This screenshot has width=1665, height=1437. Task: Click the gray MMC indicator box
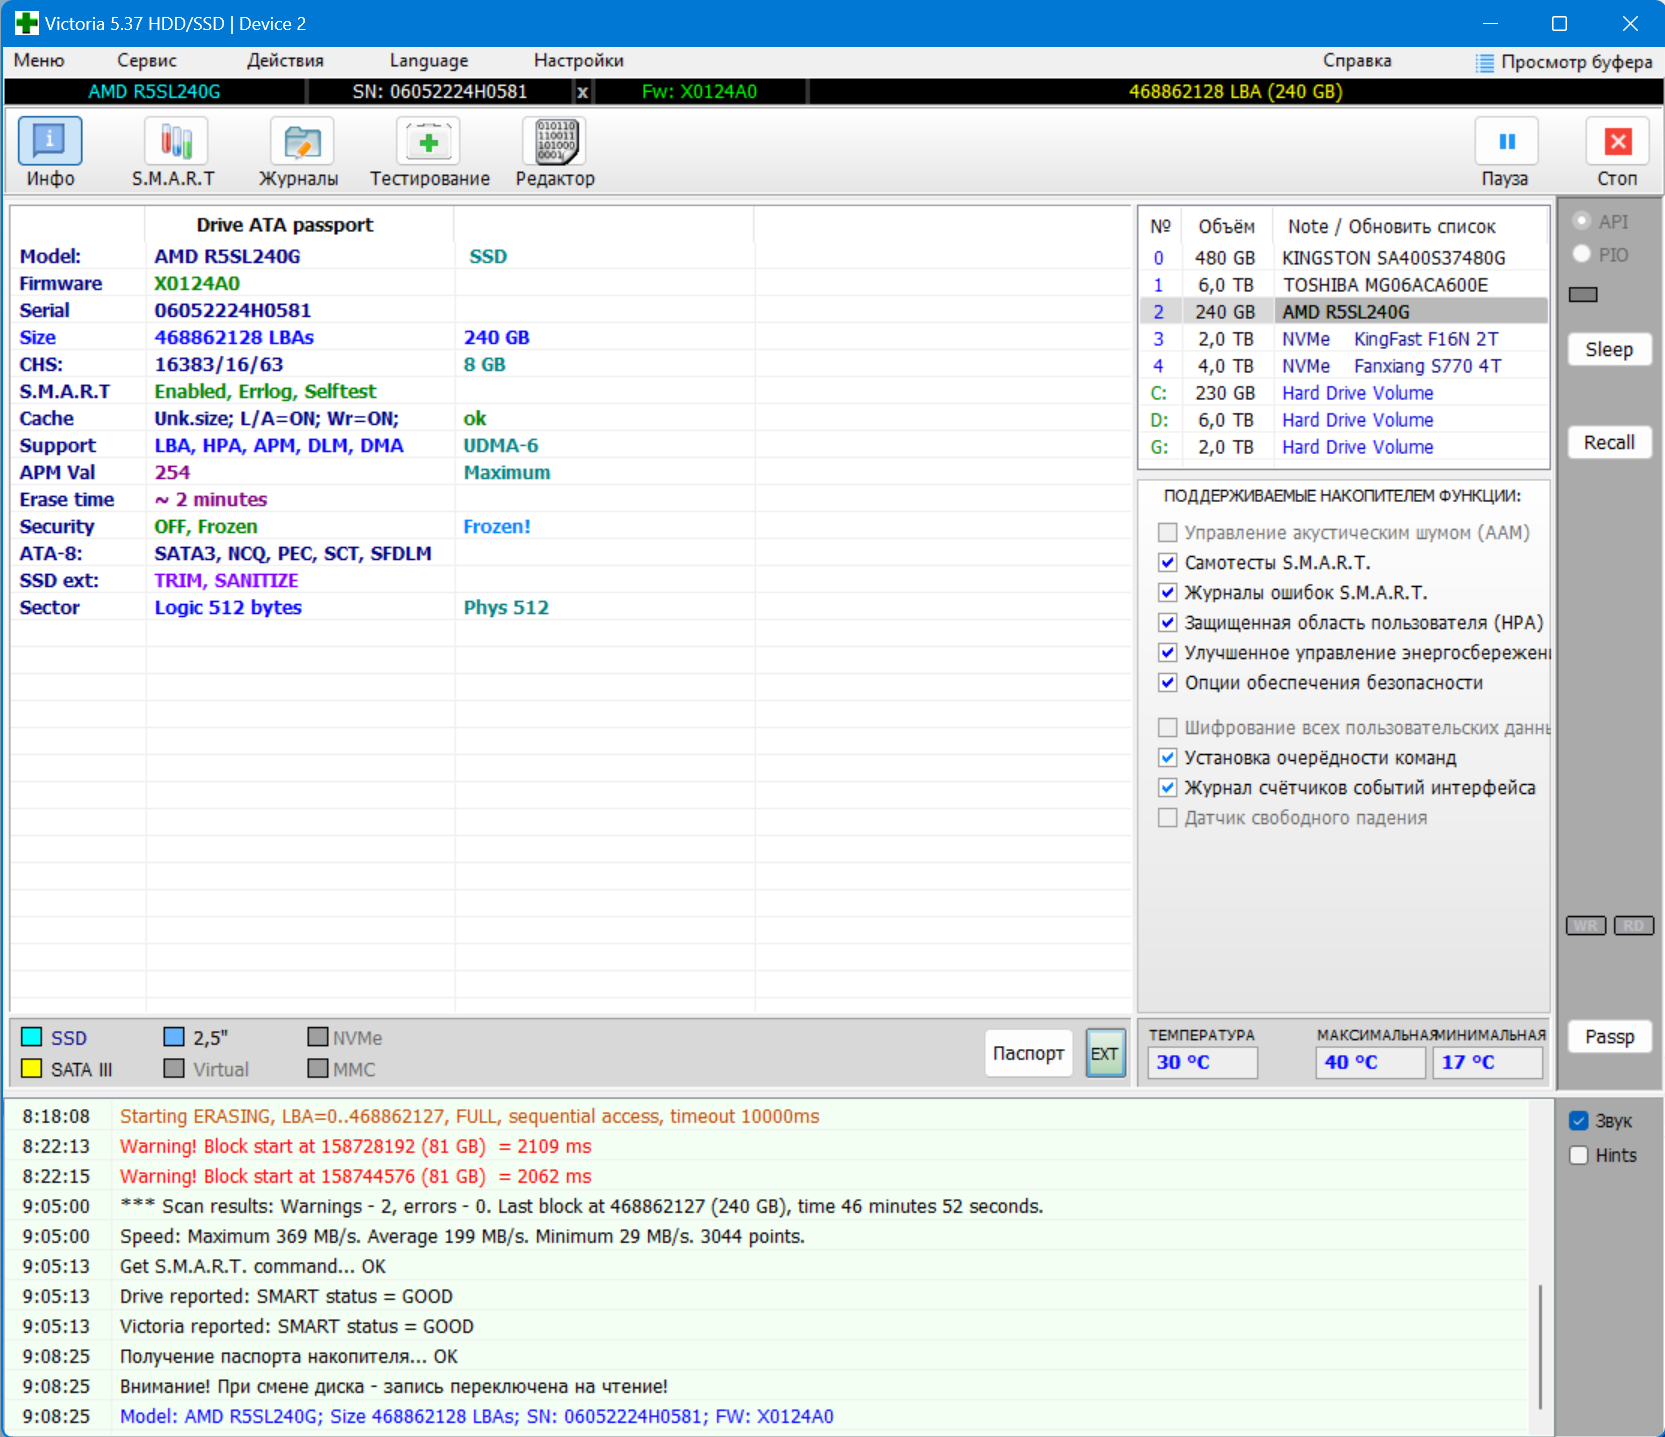pyautogui.click(x=318, y=1068)
